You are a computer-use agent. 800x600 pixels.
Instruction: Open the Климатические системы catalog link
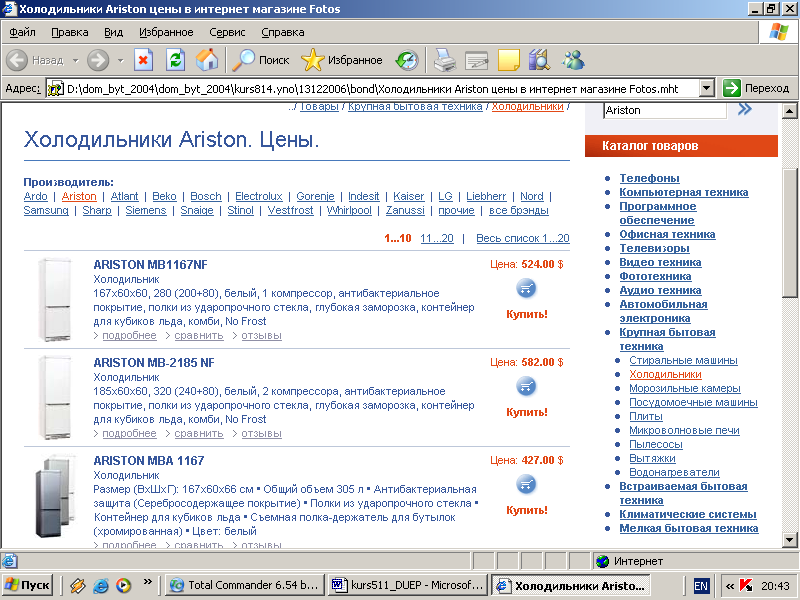tap(688, 514)
